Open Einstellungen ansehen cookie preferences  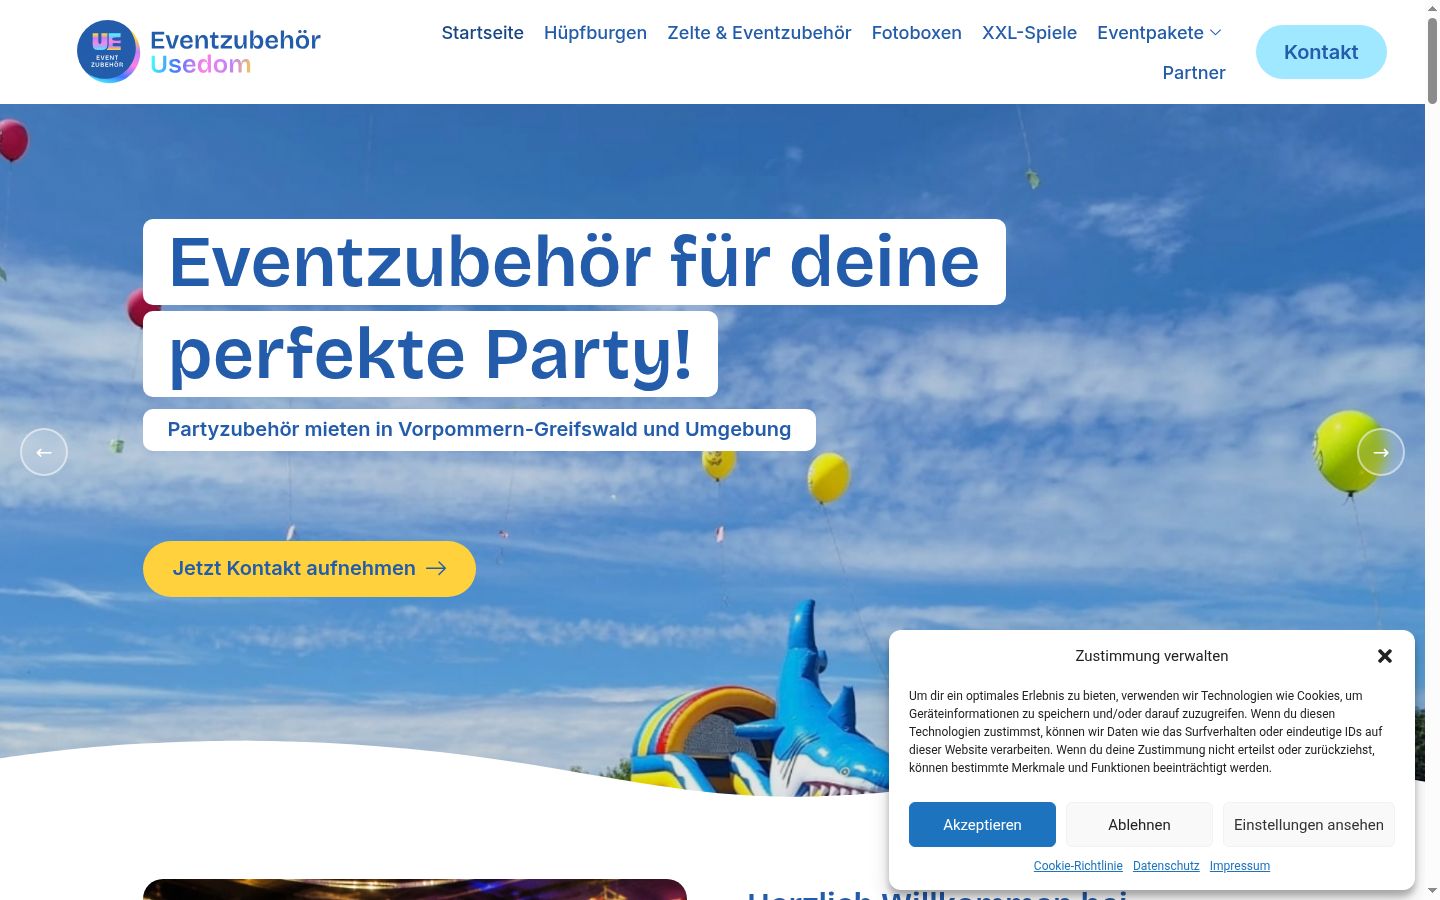[1308, 825]
